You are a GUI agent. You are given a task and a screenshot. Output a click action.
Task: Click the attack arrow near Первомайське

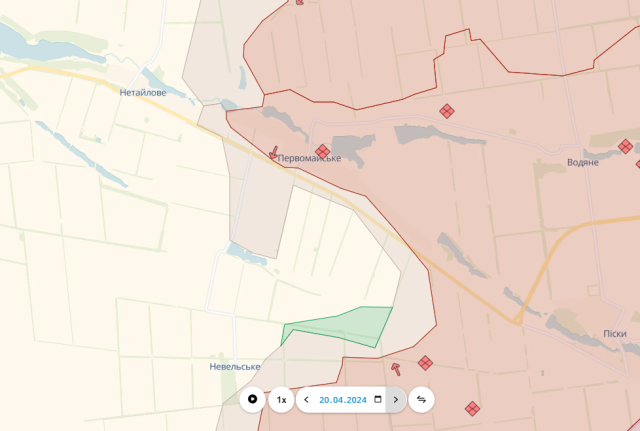click(x=274, y=153)
